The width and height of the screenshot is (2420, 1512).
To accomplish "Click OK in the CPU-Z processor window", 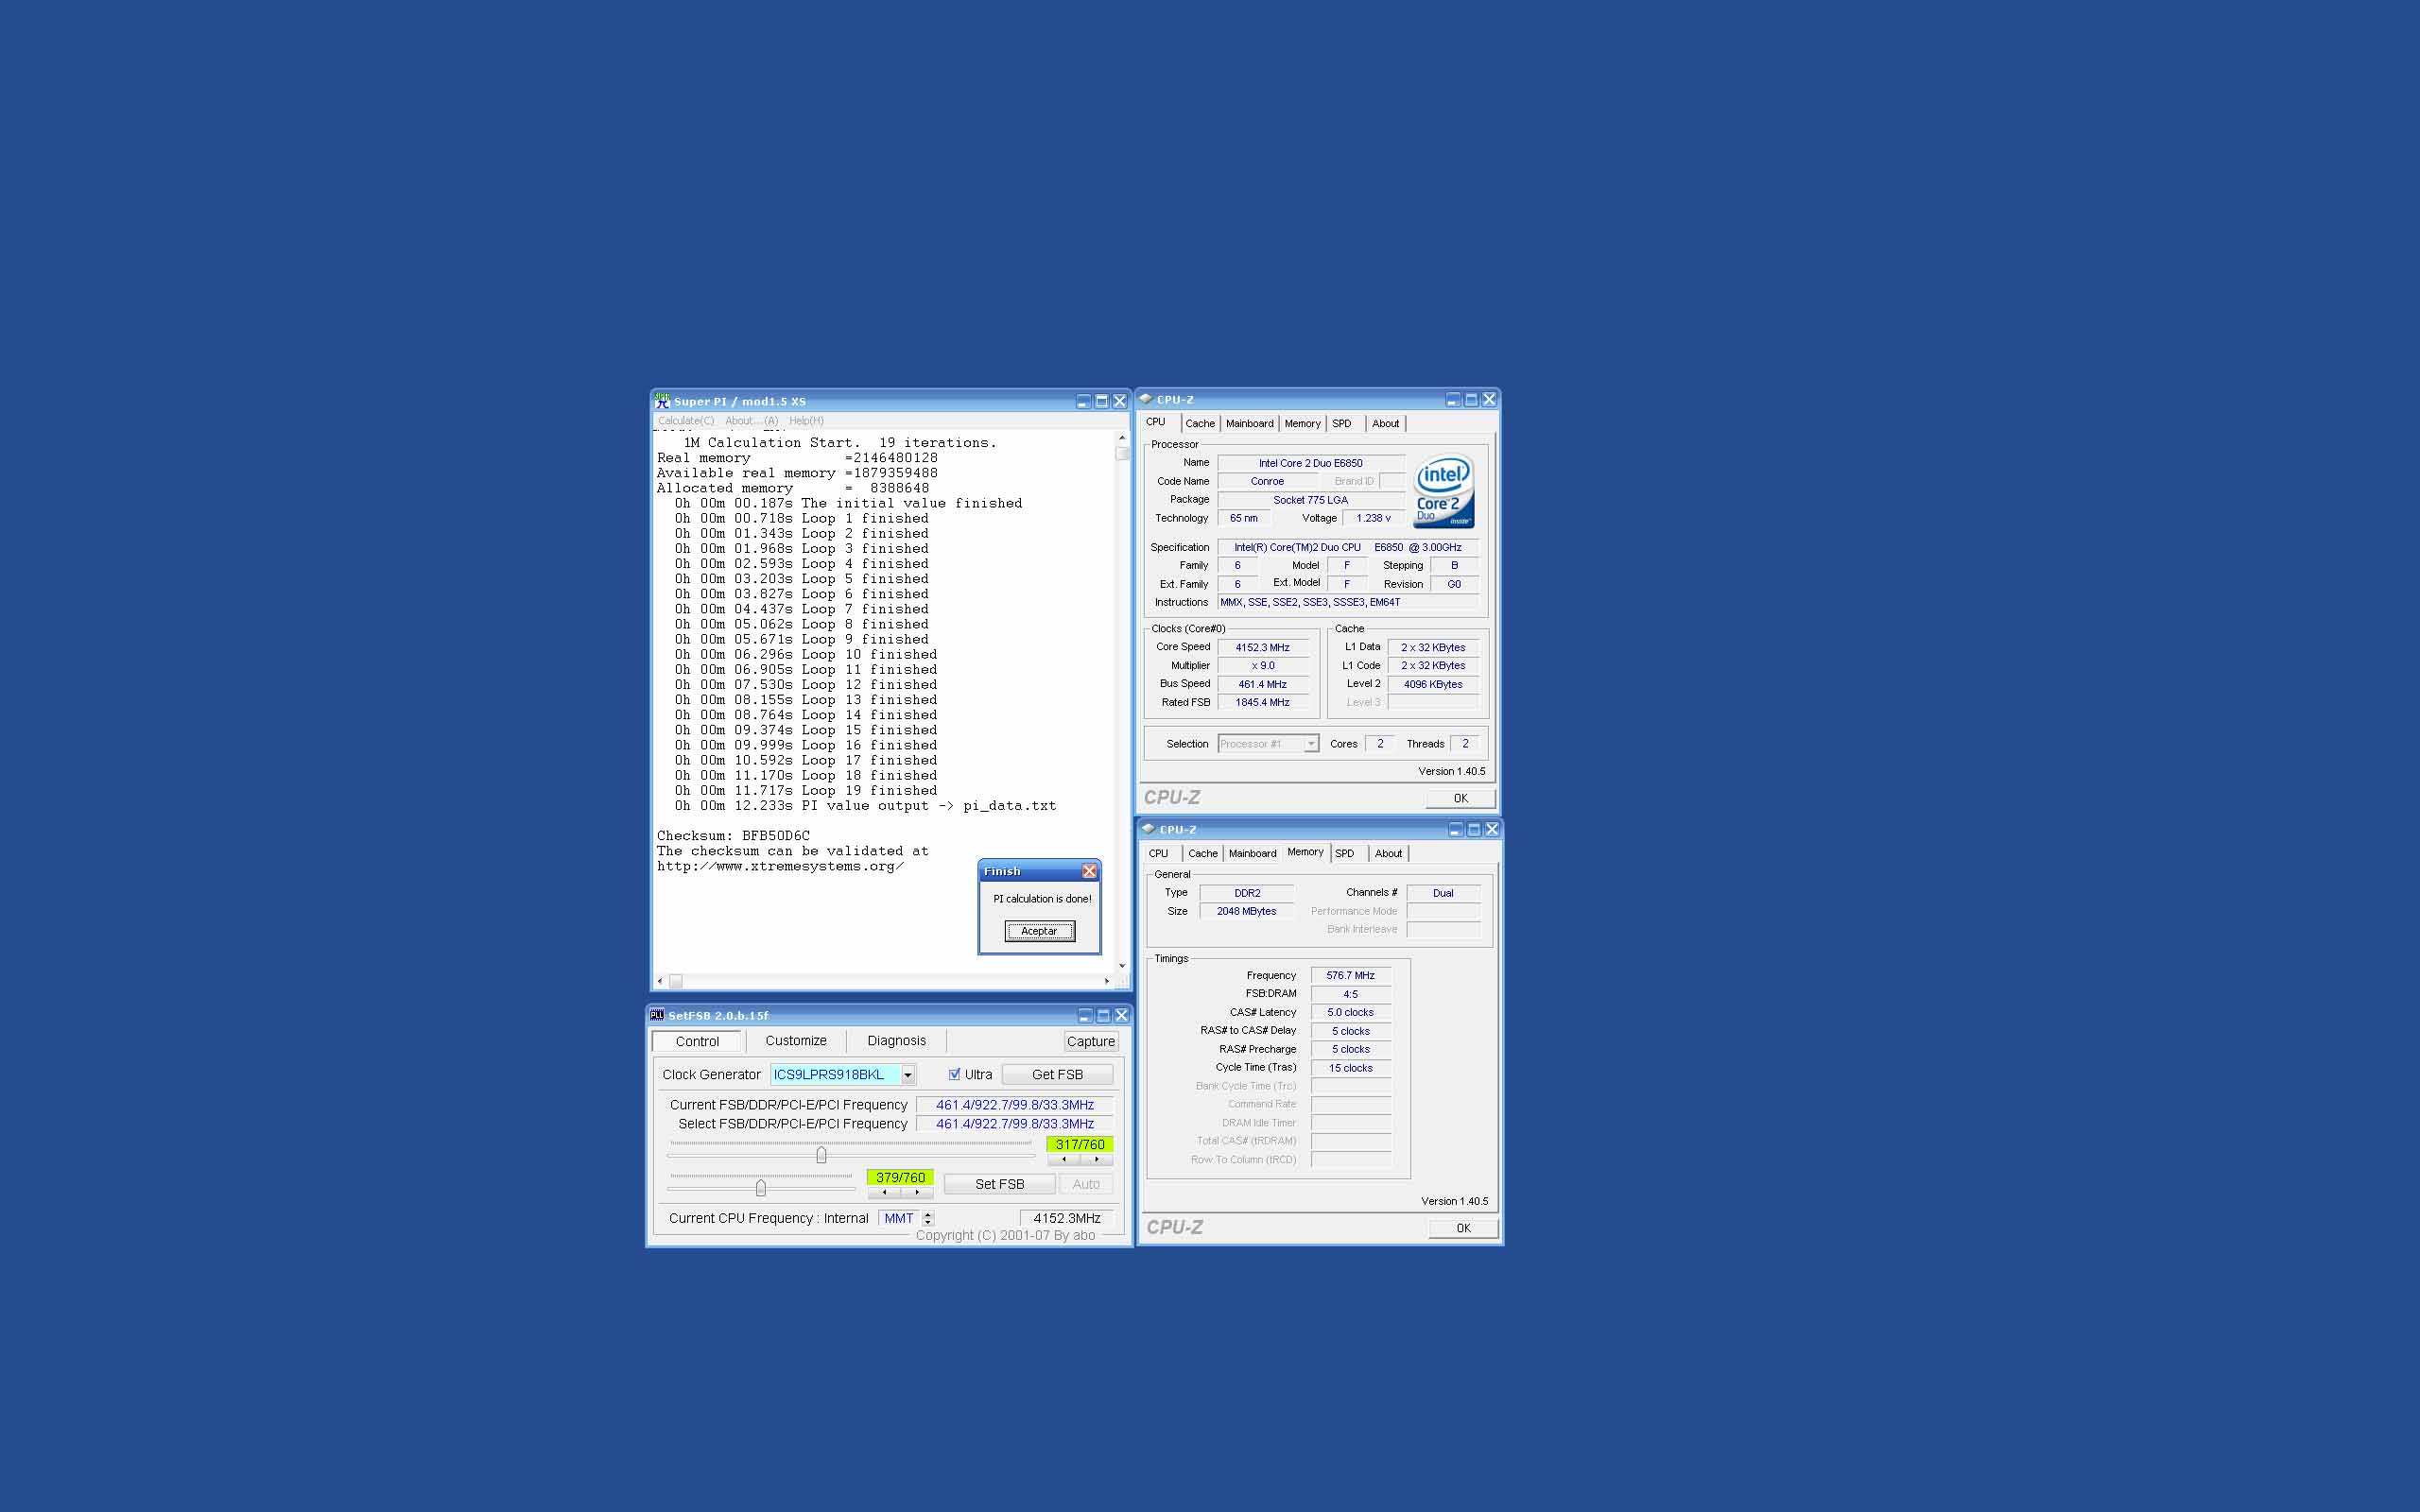I will [1461, 798].
